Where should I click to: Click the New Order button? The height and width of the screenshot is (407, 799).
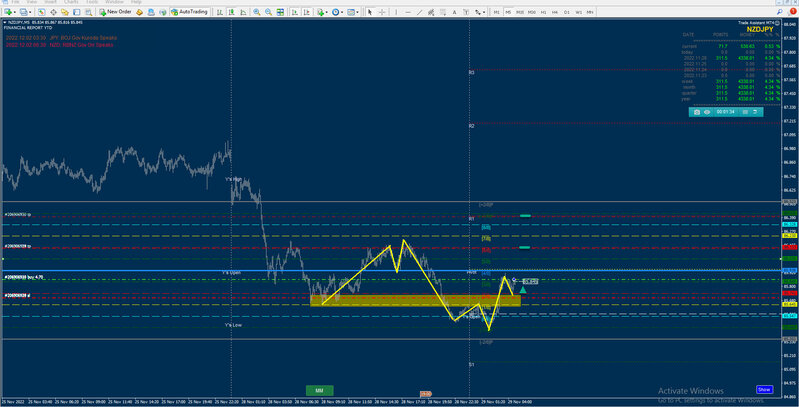116,12
